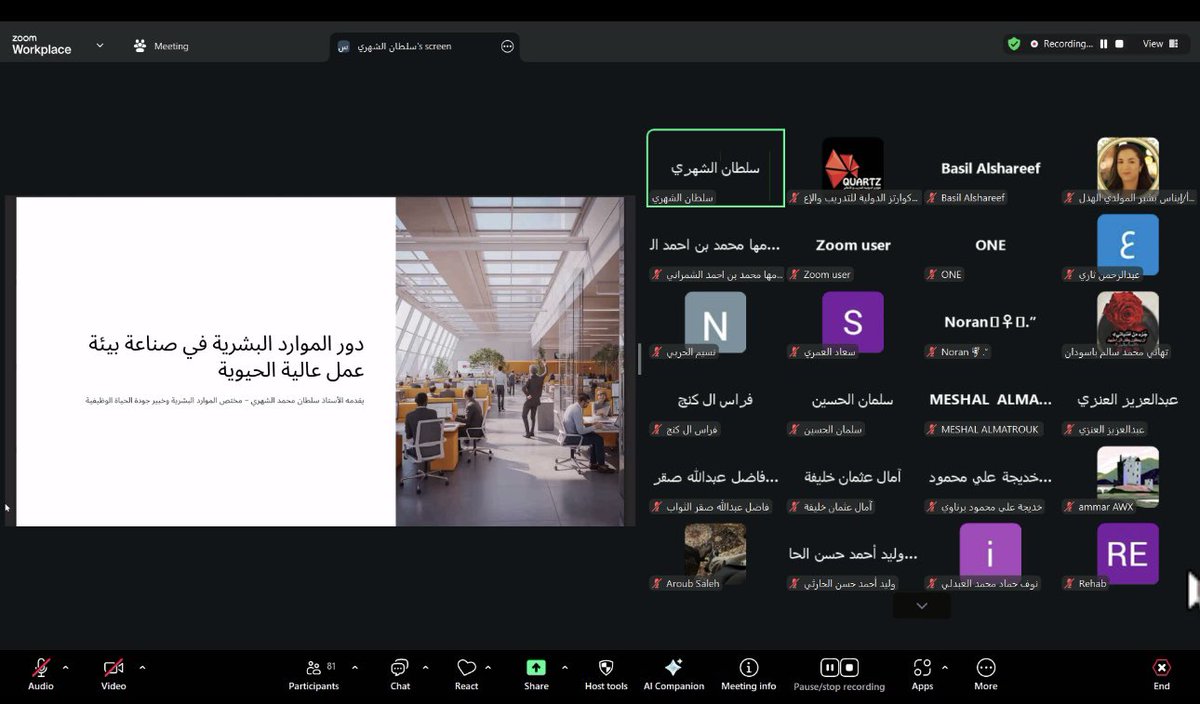Click the green Share screen icon
The width and height of the screenshot is (1200, 704).
tap(535, 668)
